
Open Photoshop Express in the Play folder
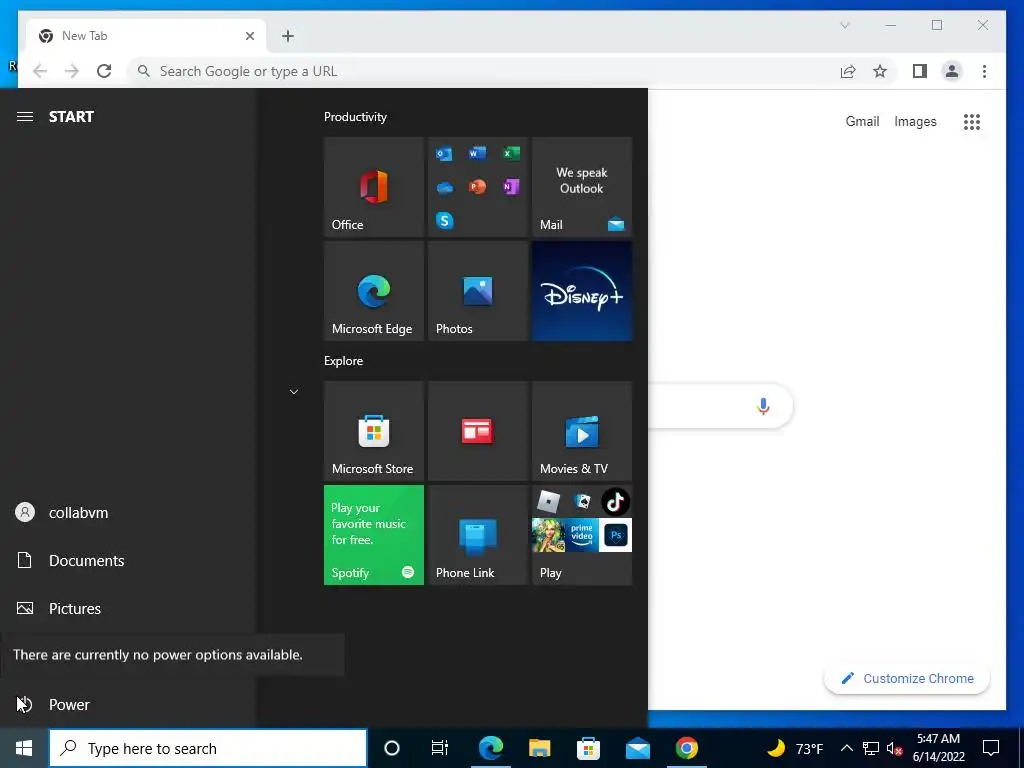pos(615,535)
